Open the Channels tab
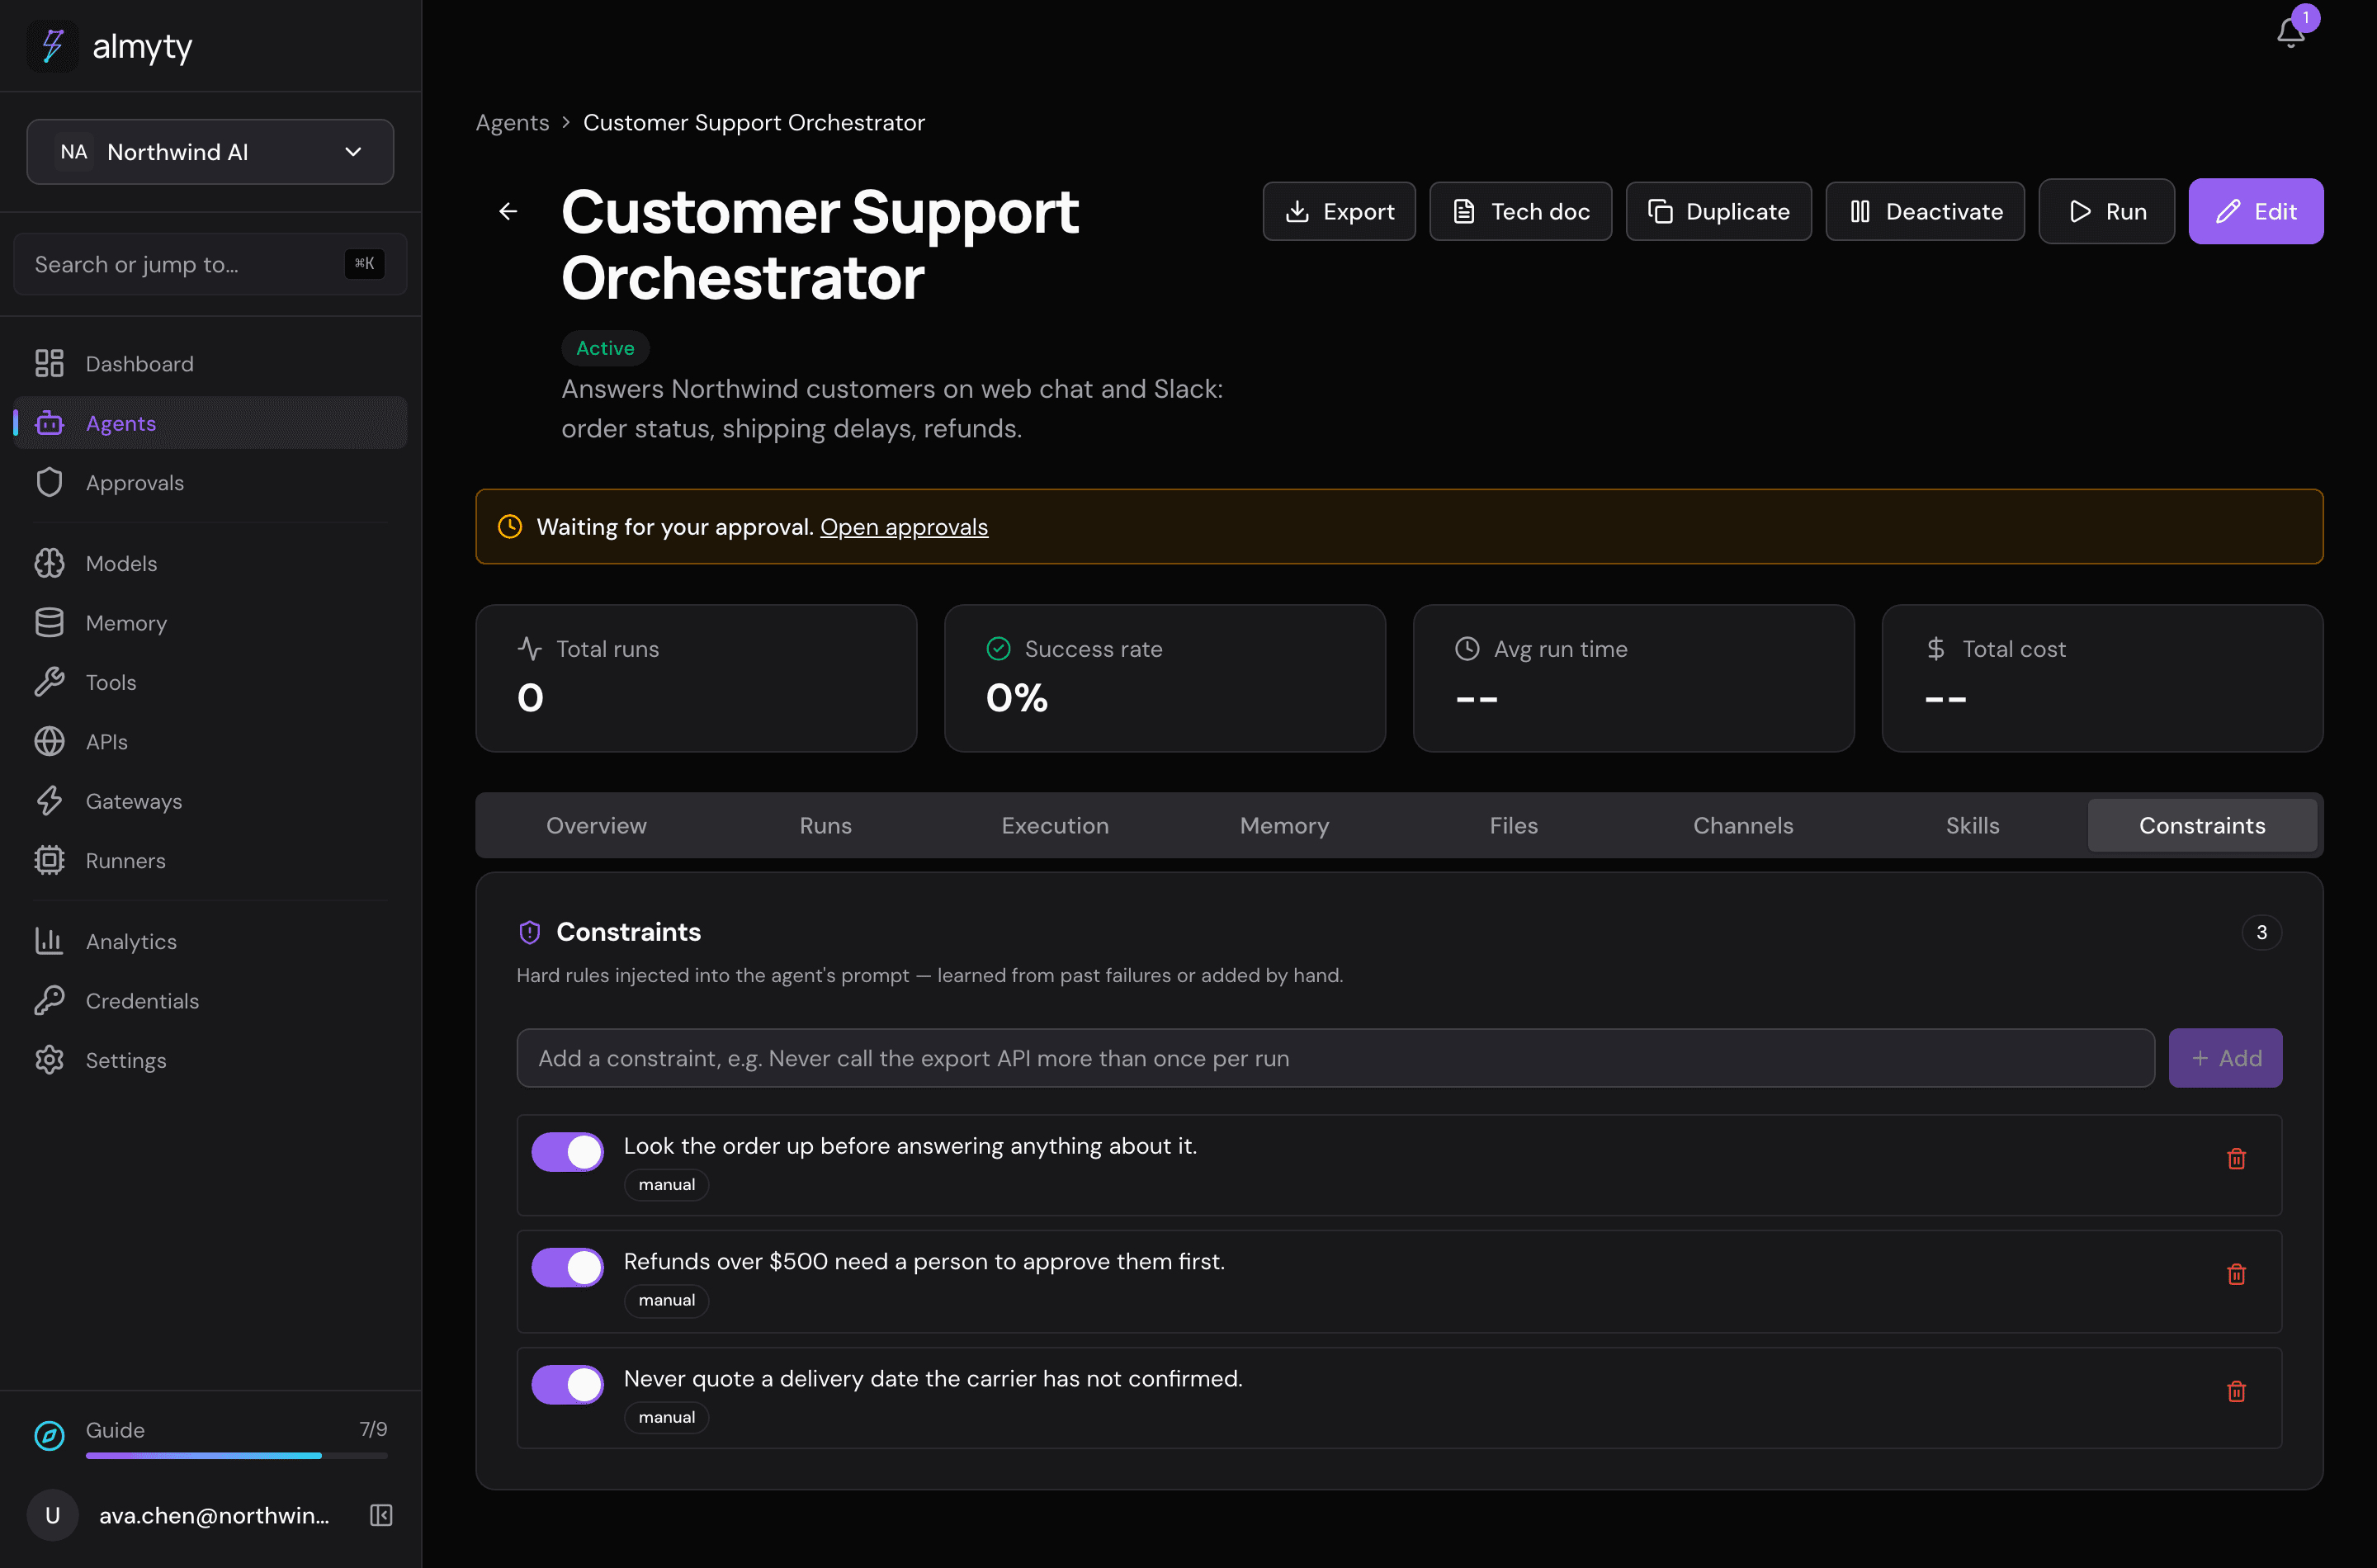 point(1743,825)
